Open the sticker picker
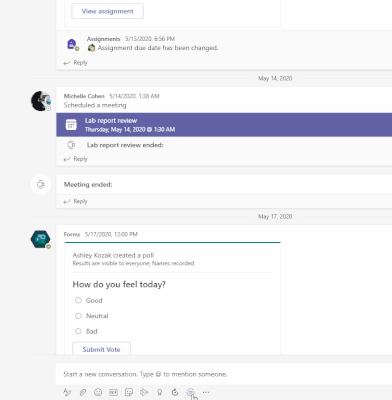The height and width of the screenshot is (400, 392). (x=129, y=392)
